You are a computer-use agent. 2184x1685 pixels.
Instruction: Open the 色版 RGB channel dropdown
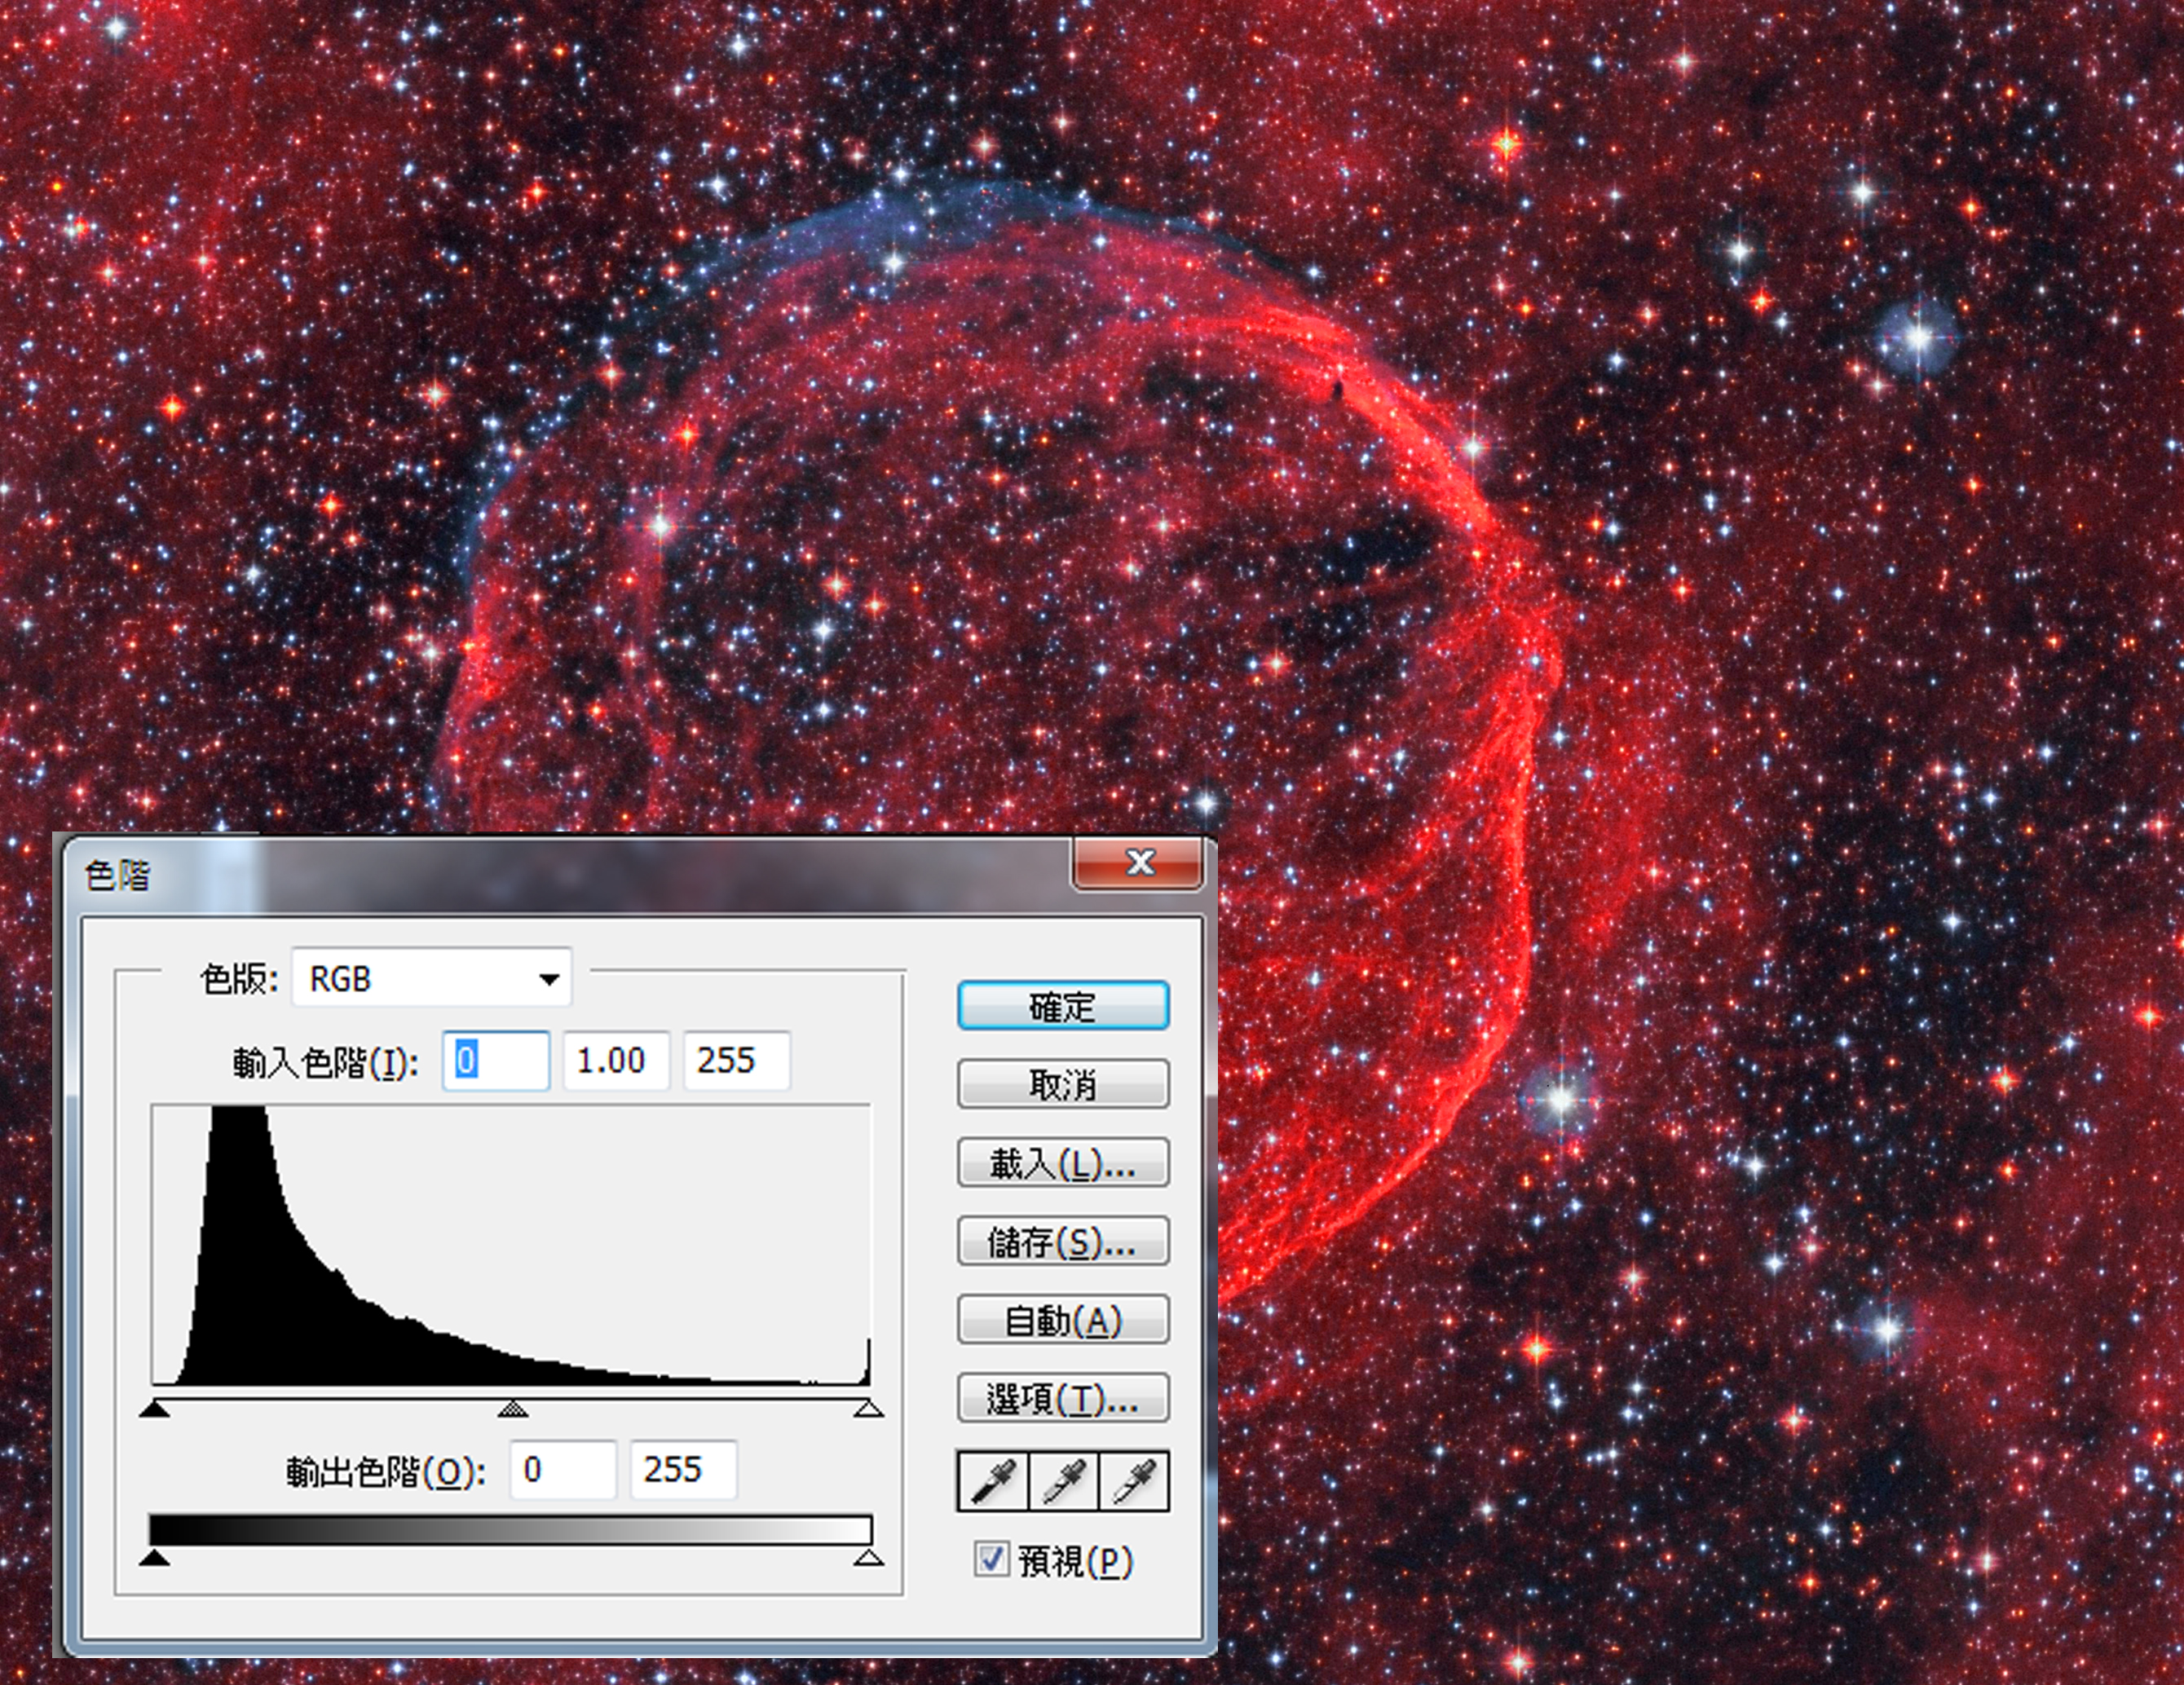[432, 978]
